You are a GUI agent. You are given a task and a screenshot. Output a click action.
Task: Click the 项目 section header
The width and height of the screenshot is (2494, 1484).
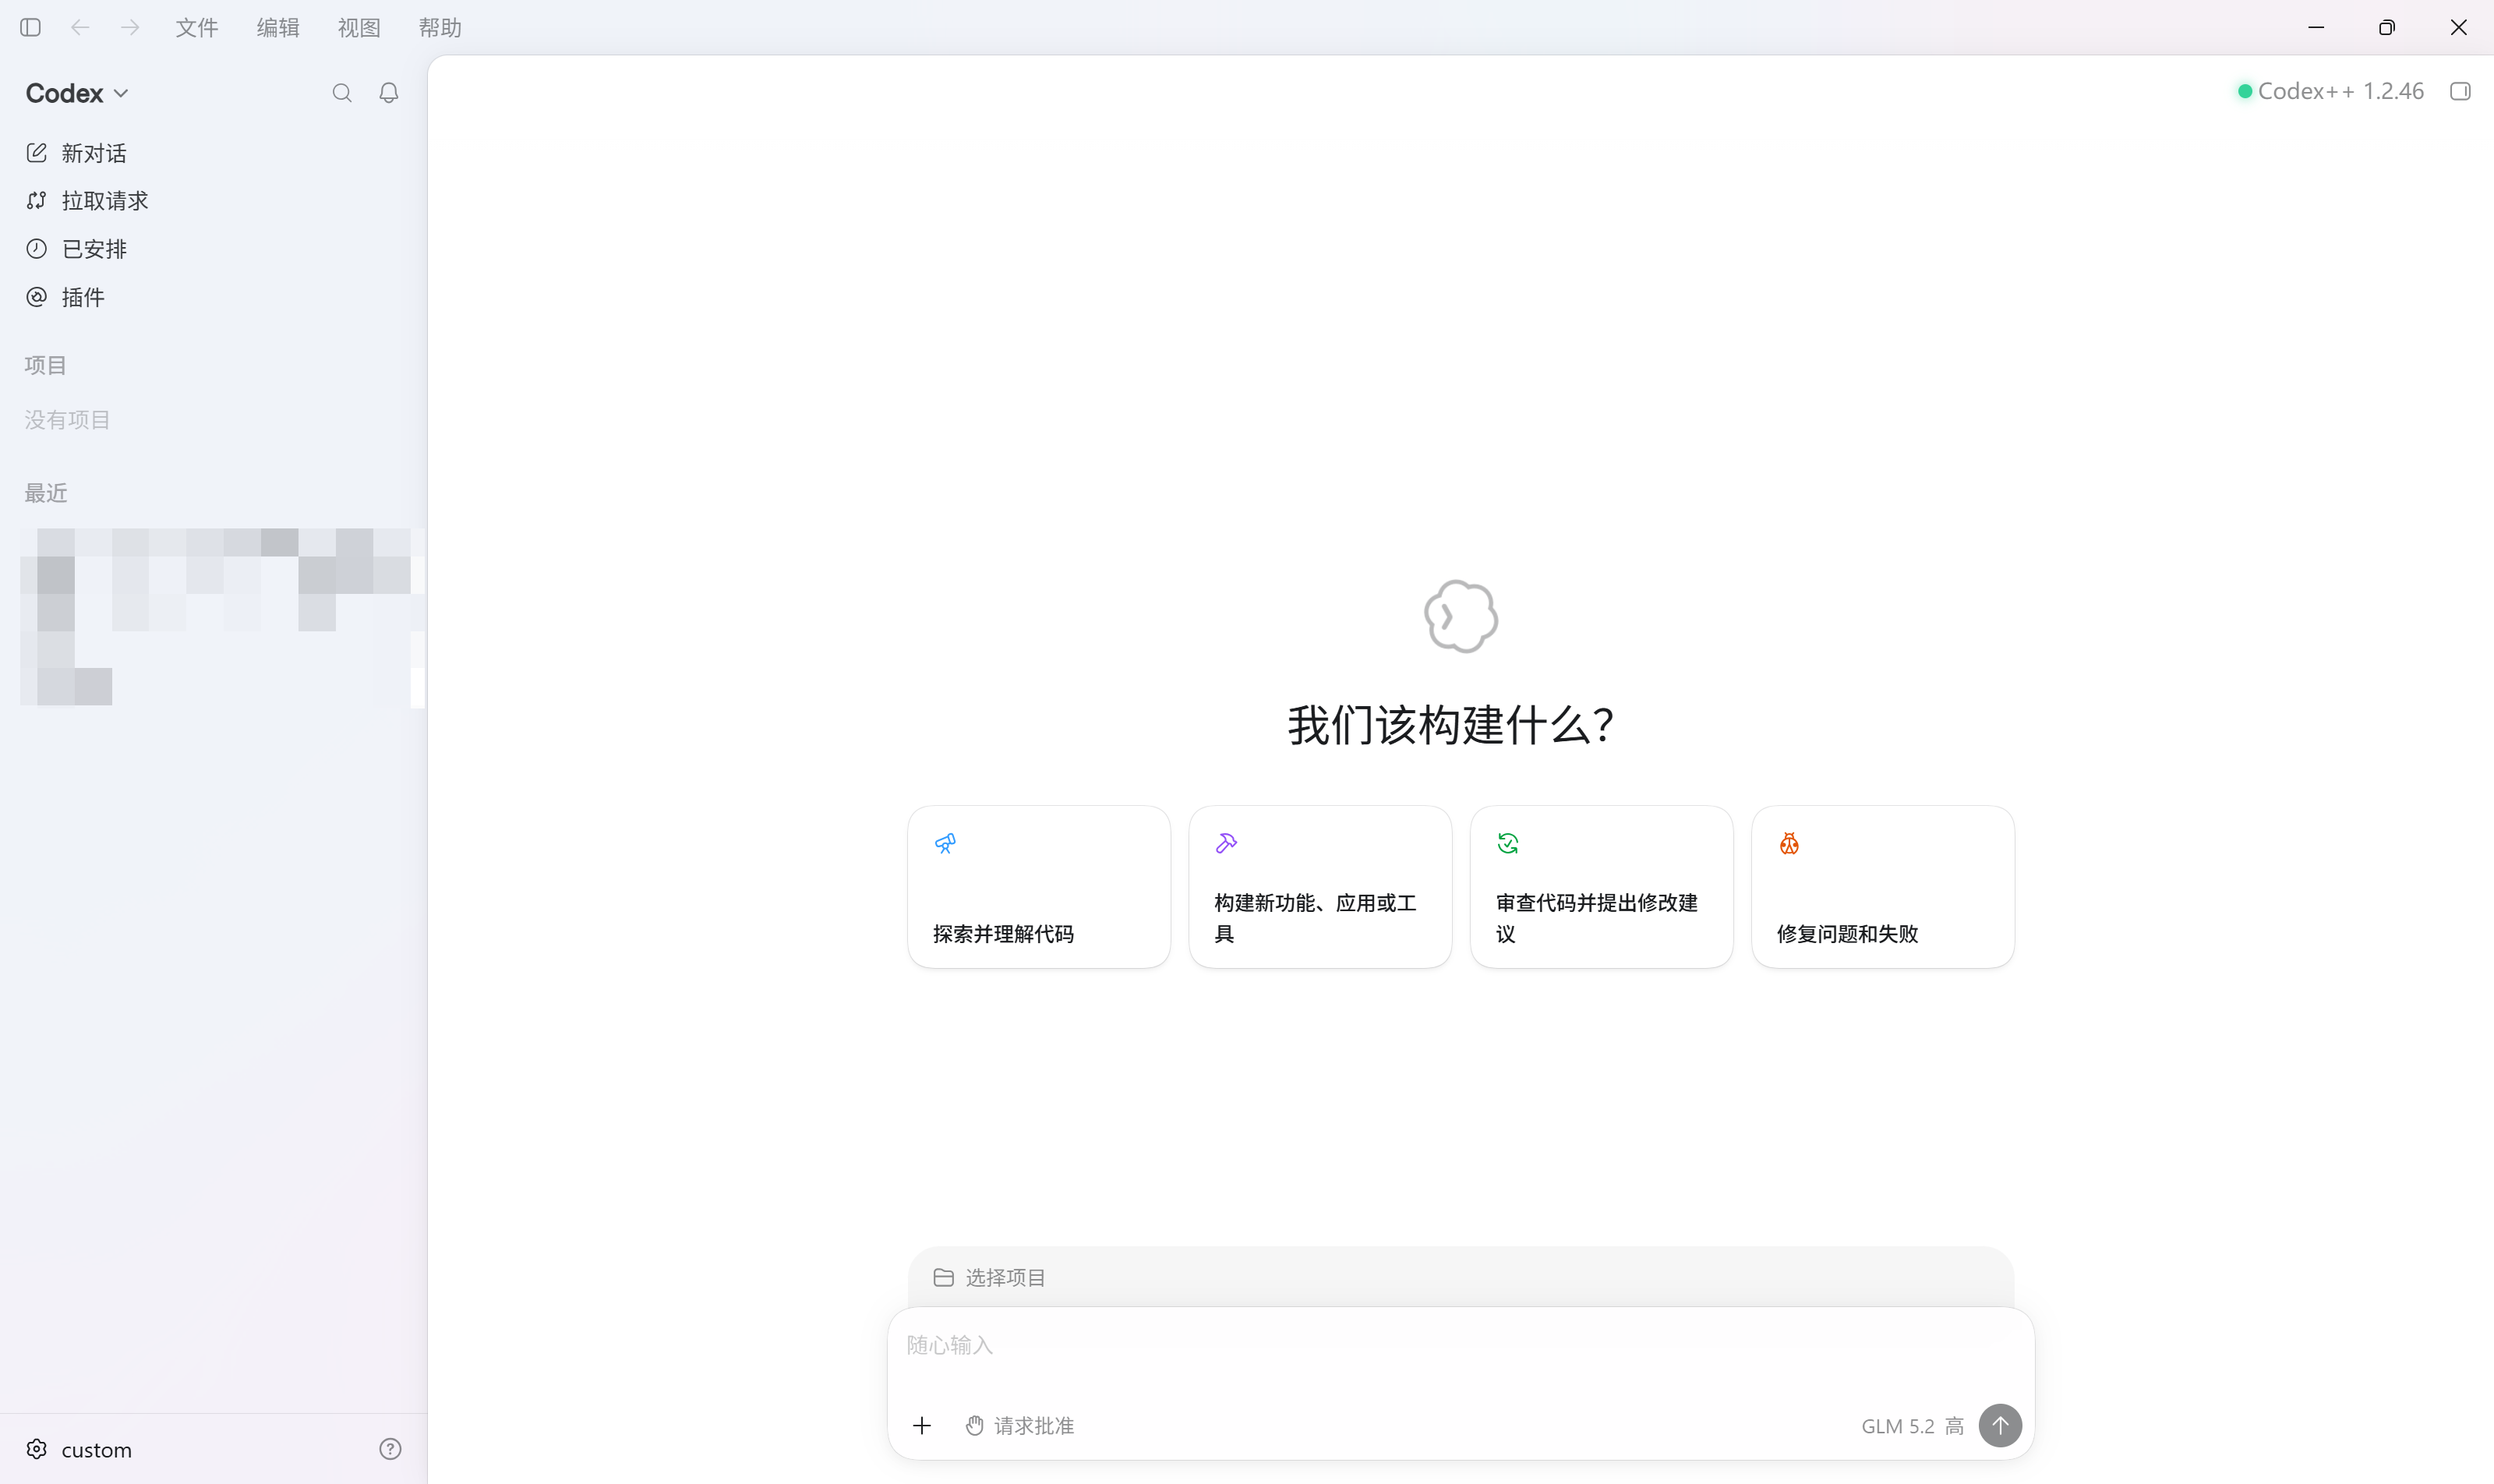tap(46, 365)
